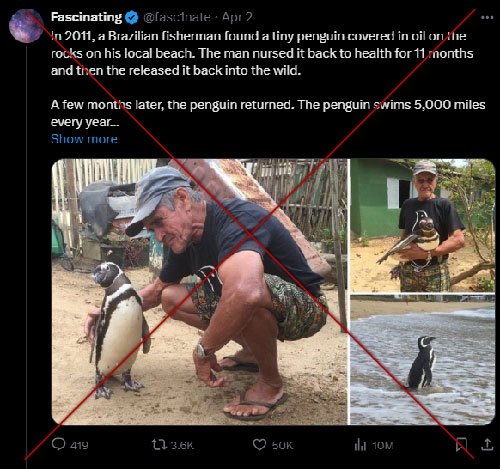500x469 pixels.
Task: Click the 50K likes count
Action: point(282,445)
